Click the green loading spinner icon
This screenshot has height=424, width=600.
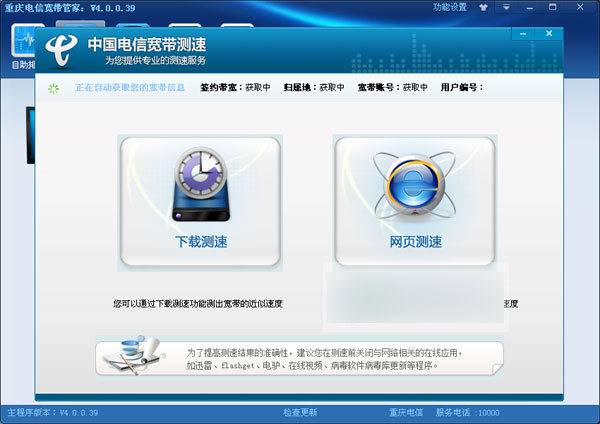pyautogui.click(x=54, y=88)
